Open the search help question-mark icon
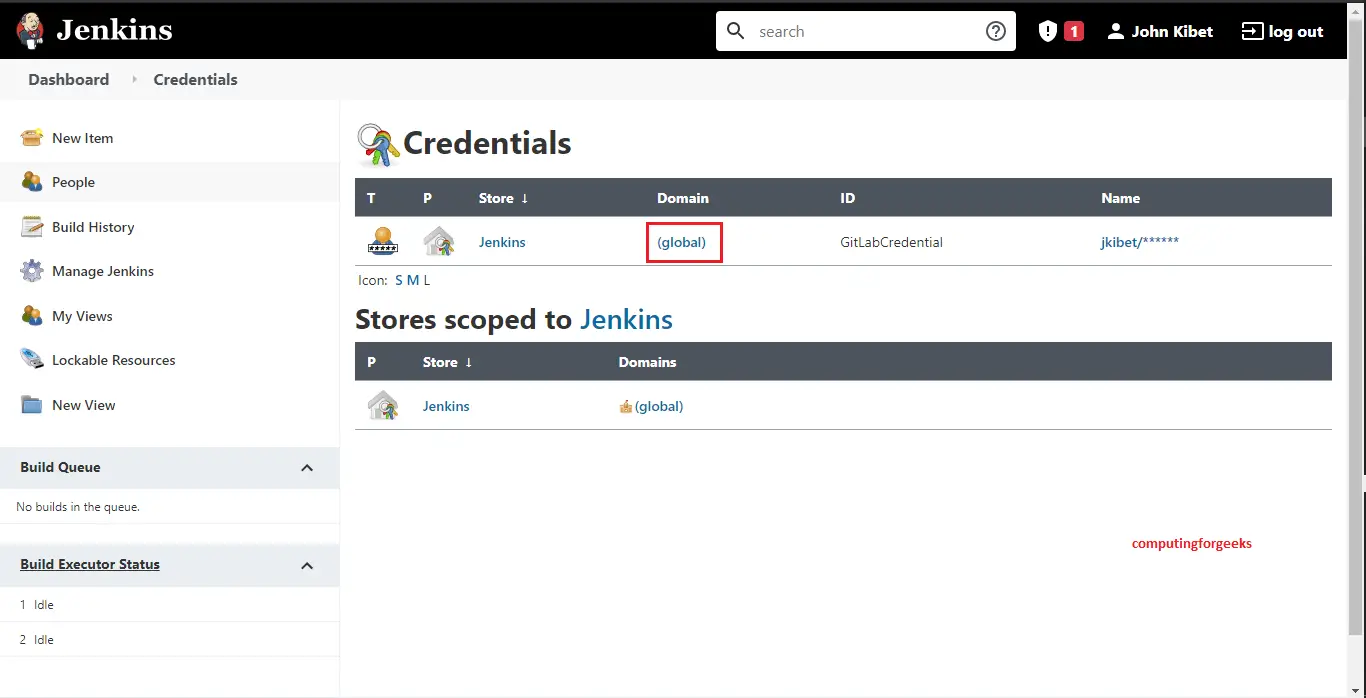 coord(995,31)
